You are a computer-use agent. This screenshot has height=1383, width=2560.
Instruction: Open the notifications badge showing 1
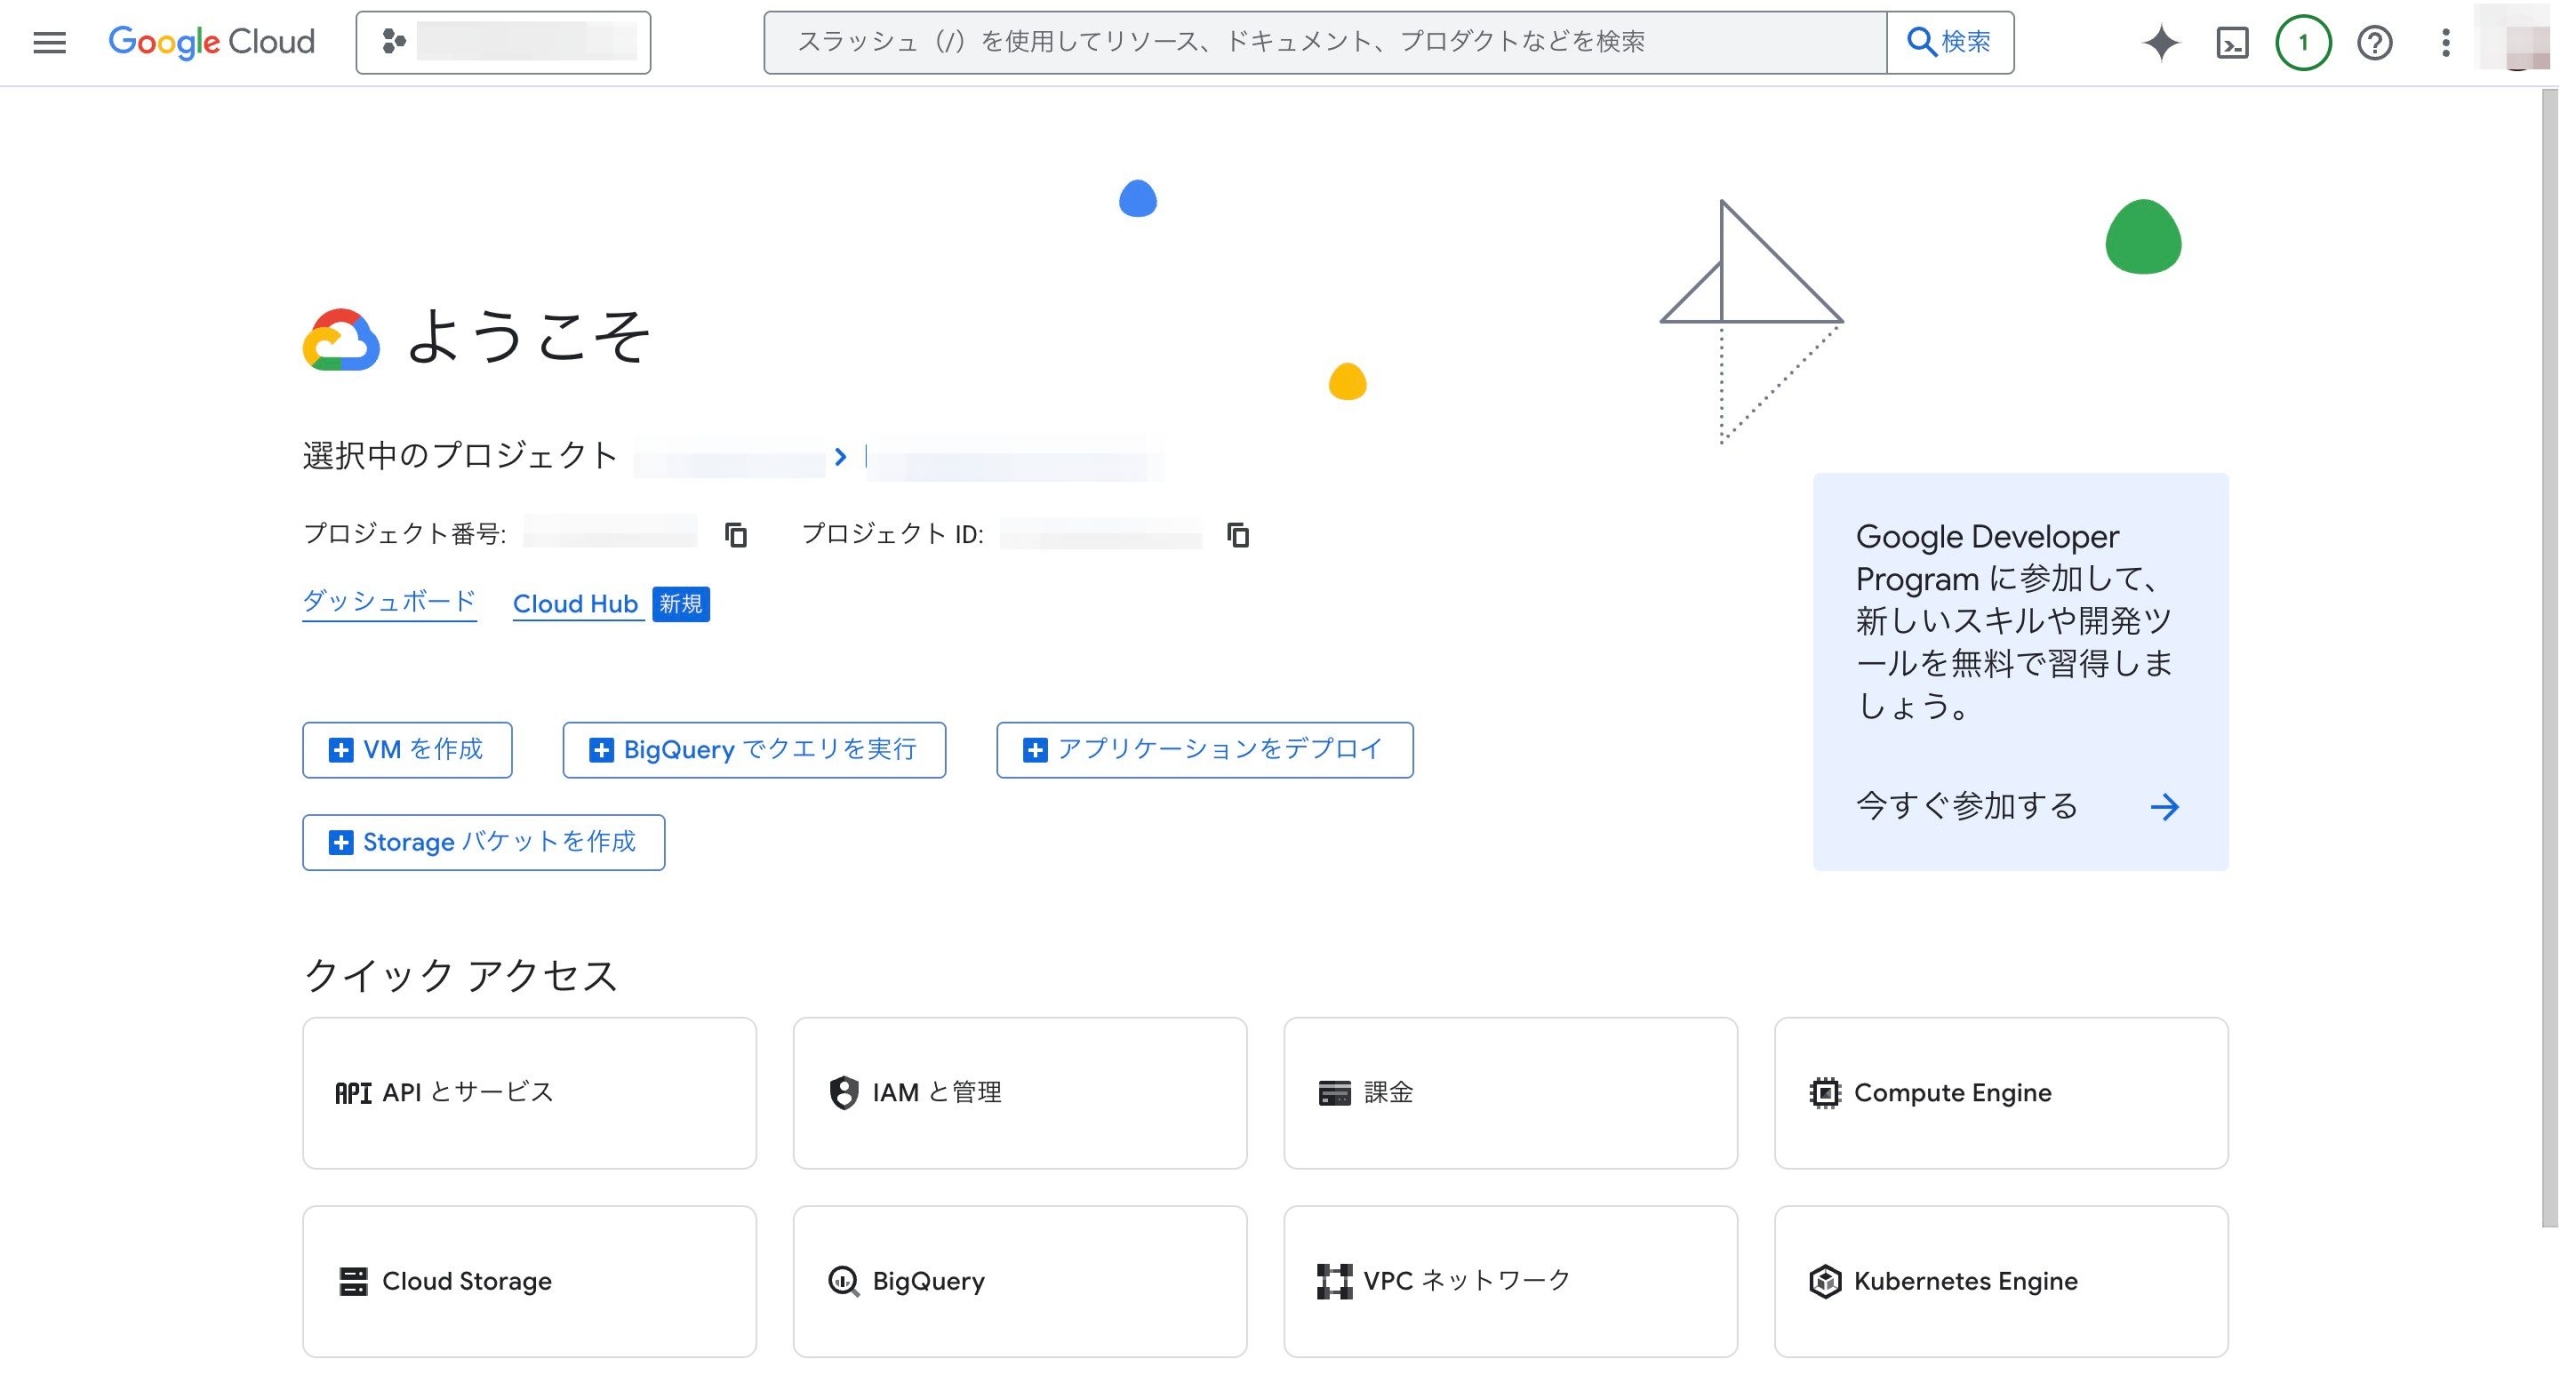tap(2303, 42)
